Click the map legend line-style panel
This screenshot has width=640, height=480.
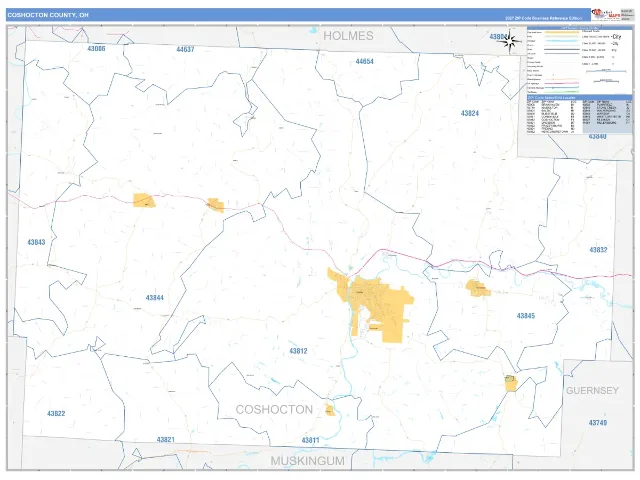coord(579,60)
